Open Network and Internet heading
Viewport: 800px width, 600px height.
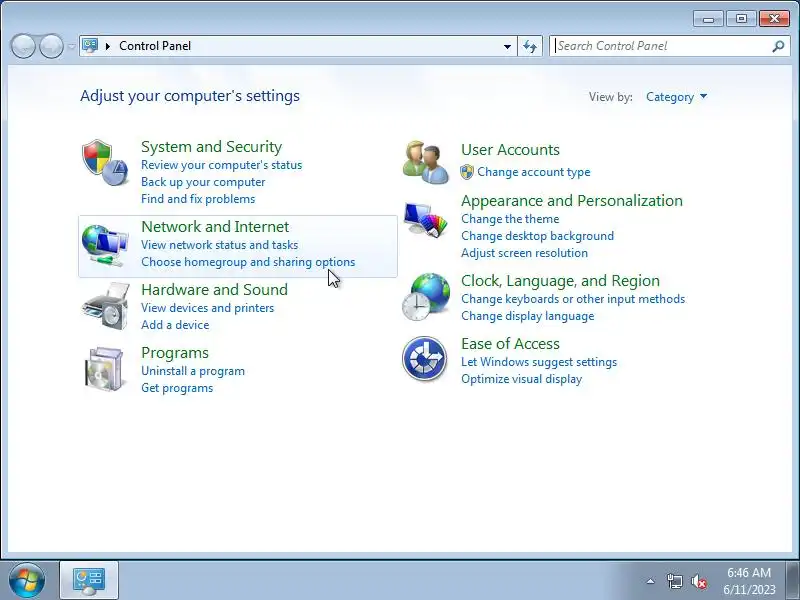[x=215, y=227]
